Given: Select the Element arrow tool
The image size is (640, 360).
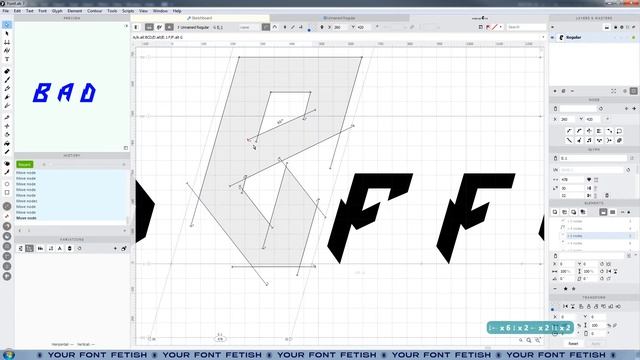Looking at the screenshot, I should click(x=7, y=33).
